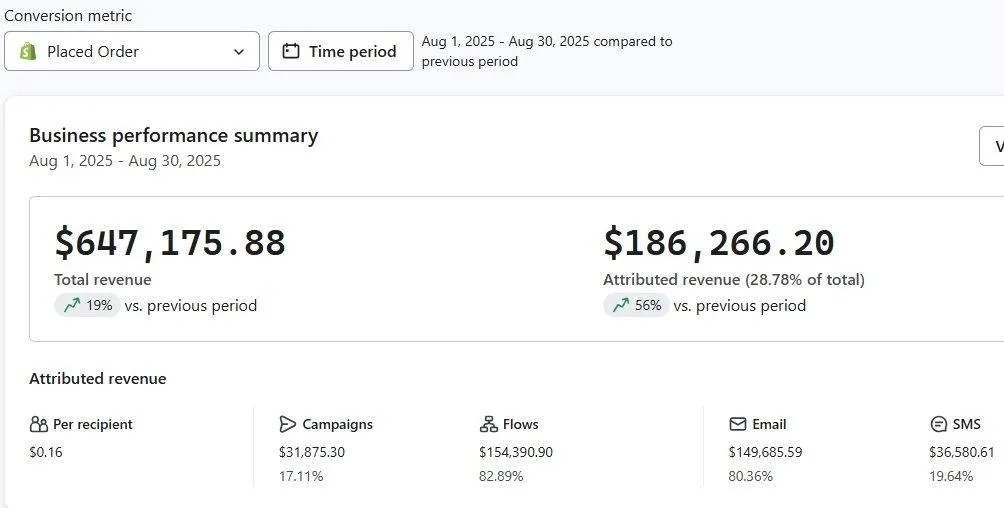Select the $186,266.20 attributed revenue figure
Image resolution: width=1004 pixels, height=508 pixels.
pyautogui.click(x=718, y=243)
